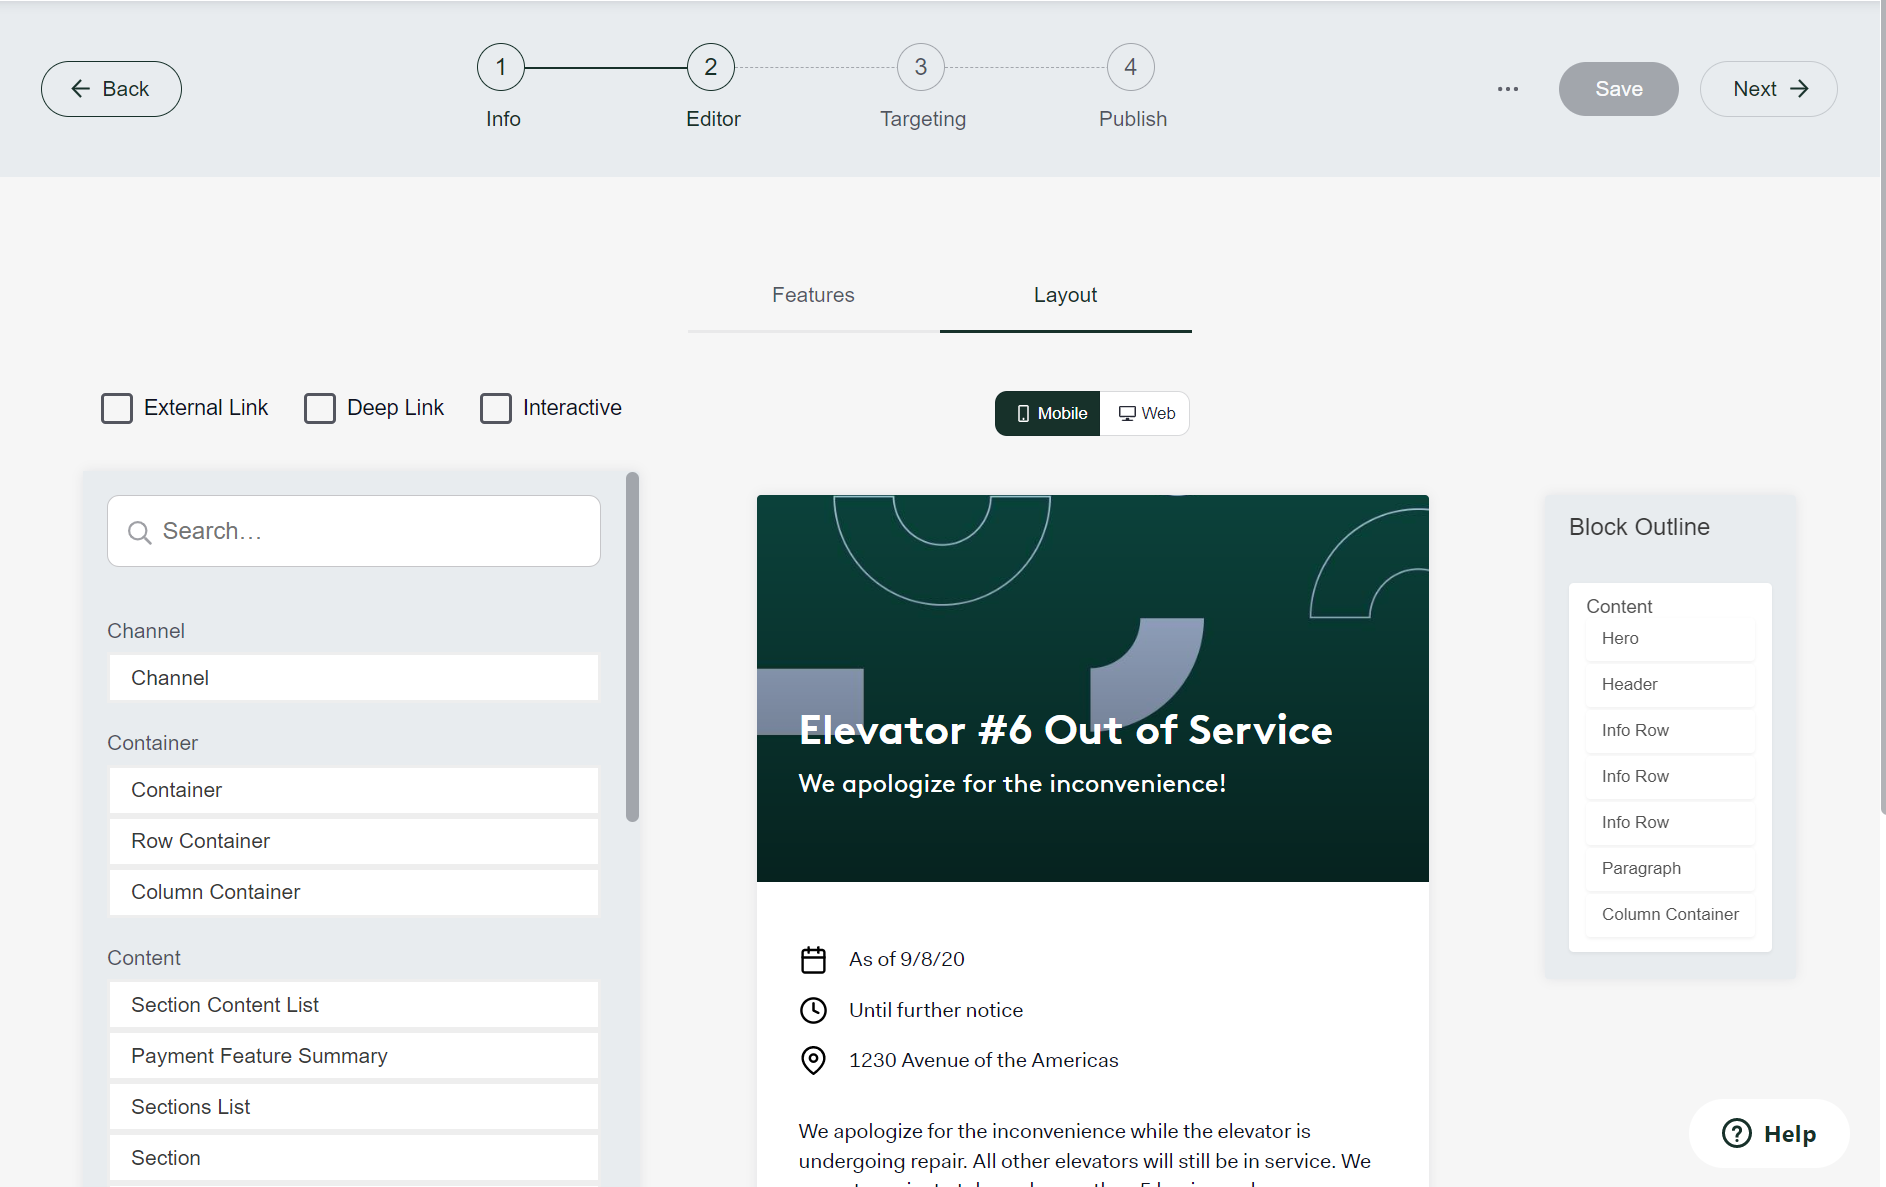Toggle the Interactive checkbox

(496, 408)
